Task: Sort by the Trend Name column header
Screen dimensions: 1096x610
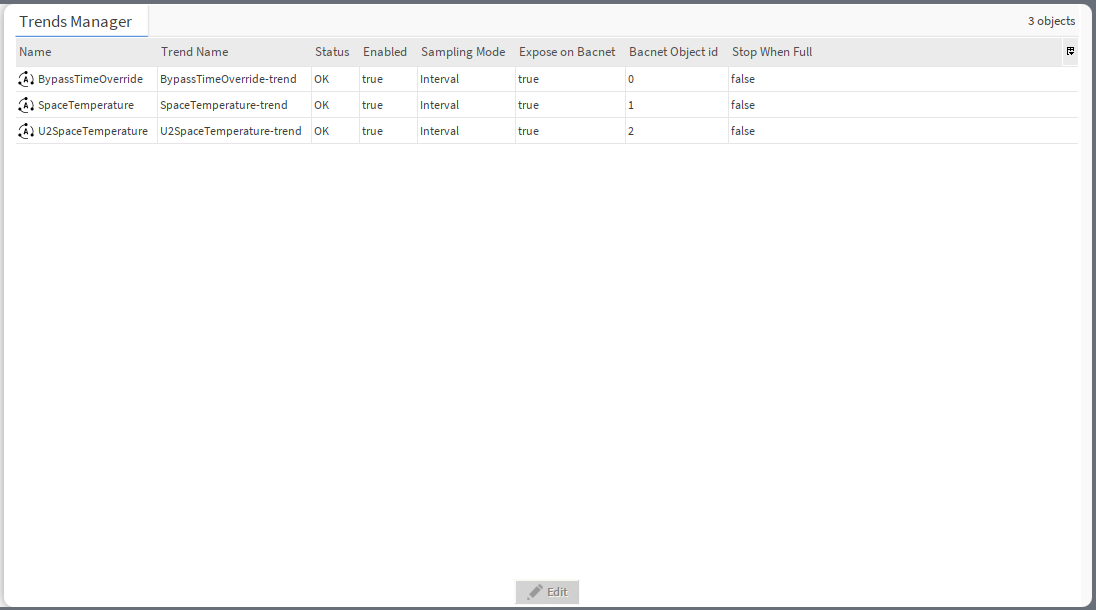Action: pyautogui.click(x=195, y=52)
